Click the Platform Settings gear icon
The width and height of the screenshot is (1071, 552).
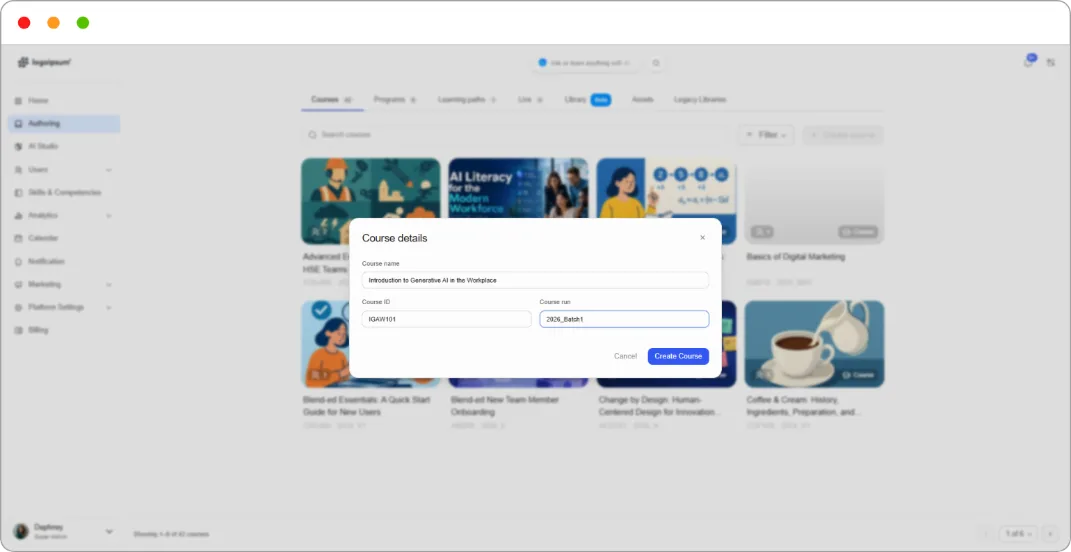[18, 307]
